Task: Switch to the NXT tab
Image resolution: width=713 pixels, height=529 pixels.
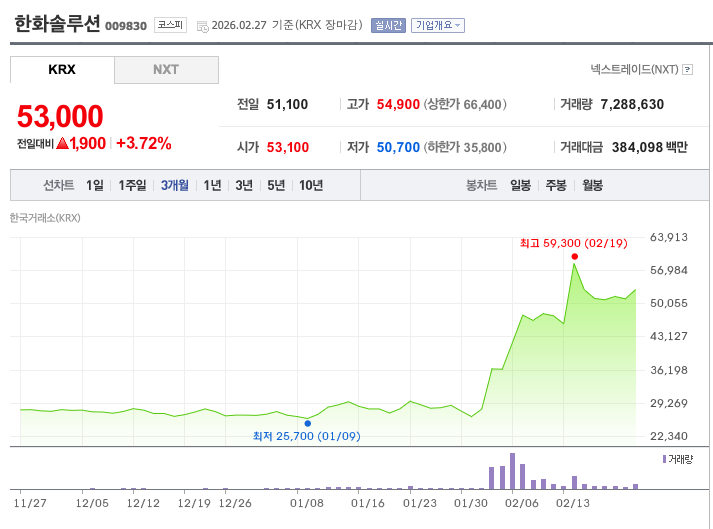Action: coord(166,70)
